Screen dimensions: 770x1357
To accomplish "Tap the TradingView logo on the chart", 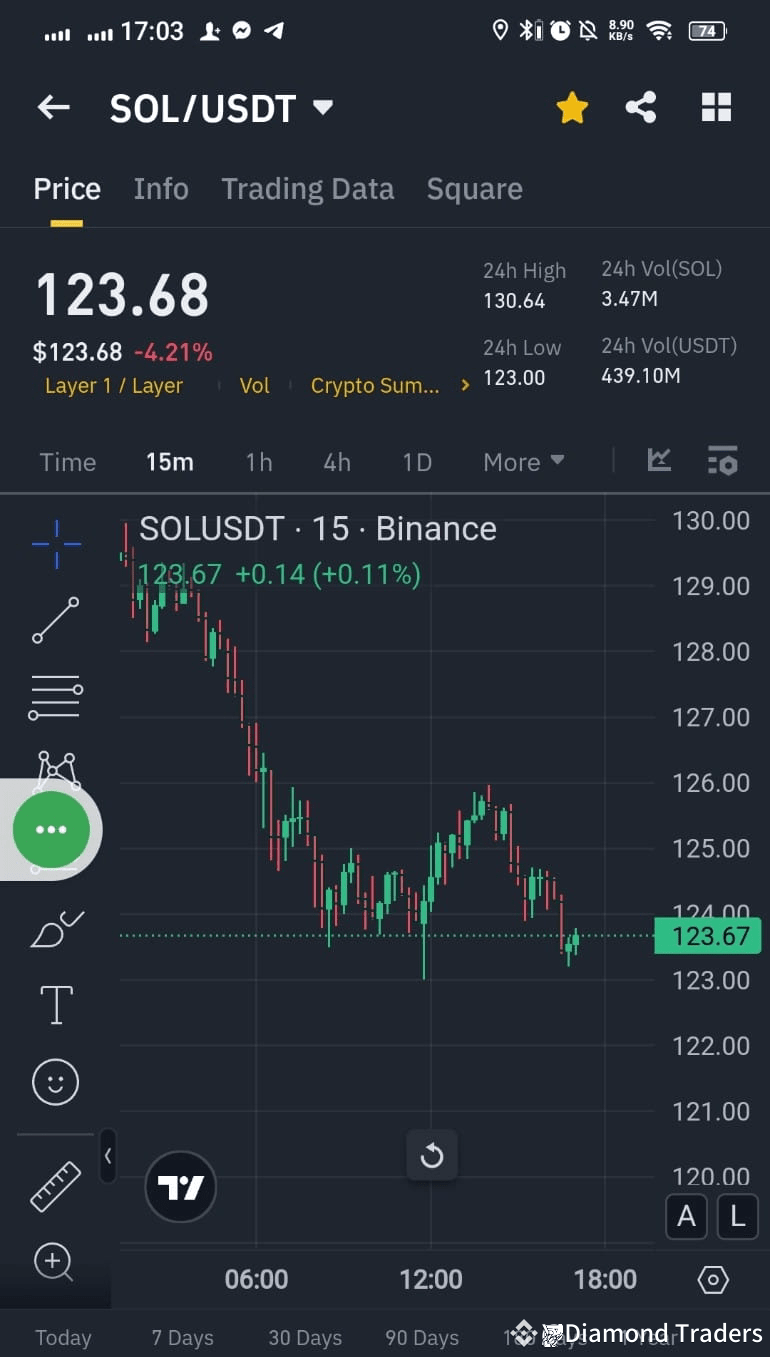I will click(x=180, y=1186).
